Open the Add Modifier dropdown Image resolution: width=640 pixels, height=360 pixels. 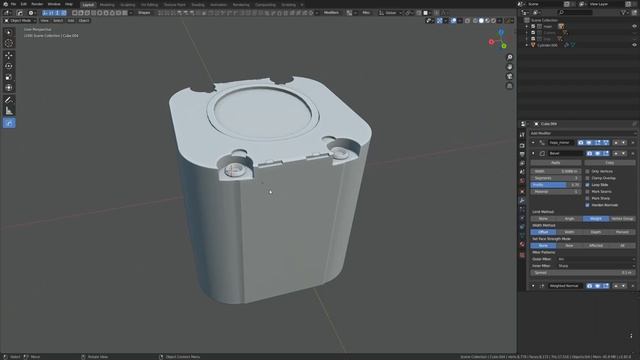click(582, 133)
